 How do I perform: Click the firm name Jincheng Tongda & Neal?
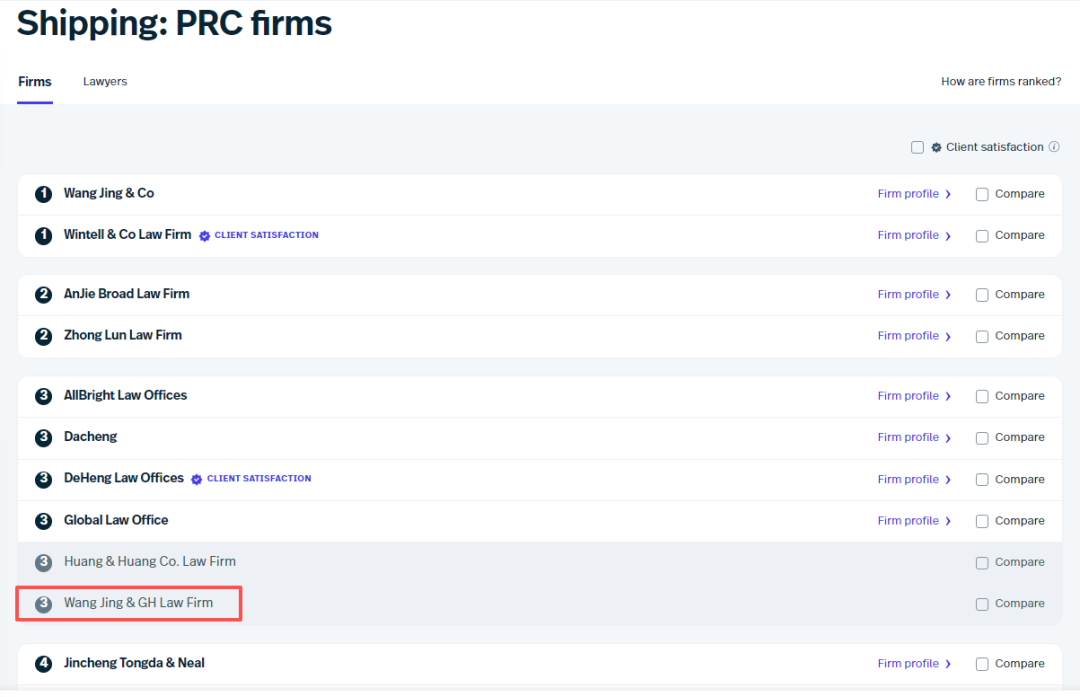click(x=134, y=663)
